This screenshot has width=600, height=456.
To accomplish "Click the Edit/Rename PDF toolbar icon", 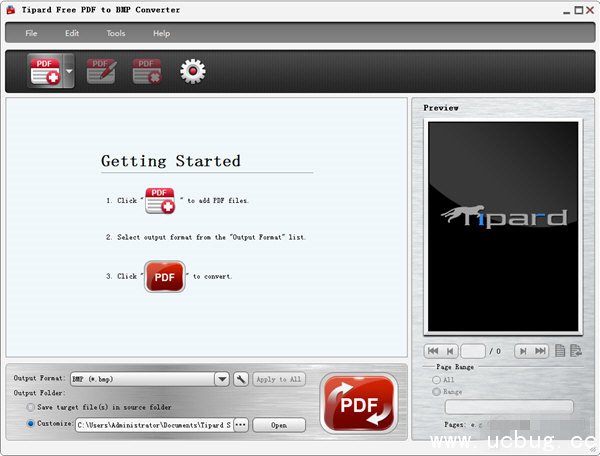I will pos(101,72).
